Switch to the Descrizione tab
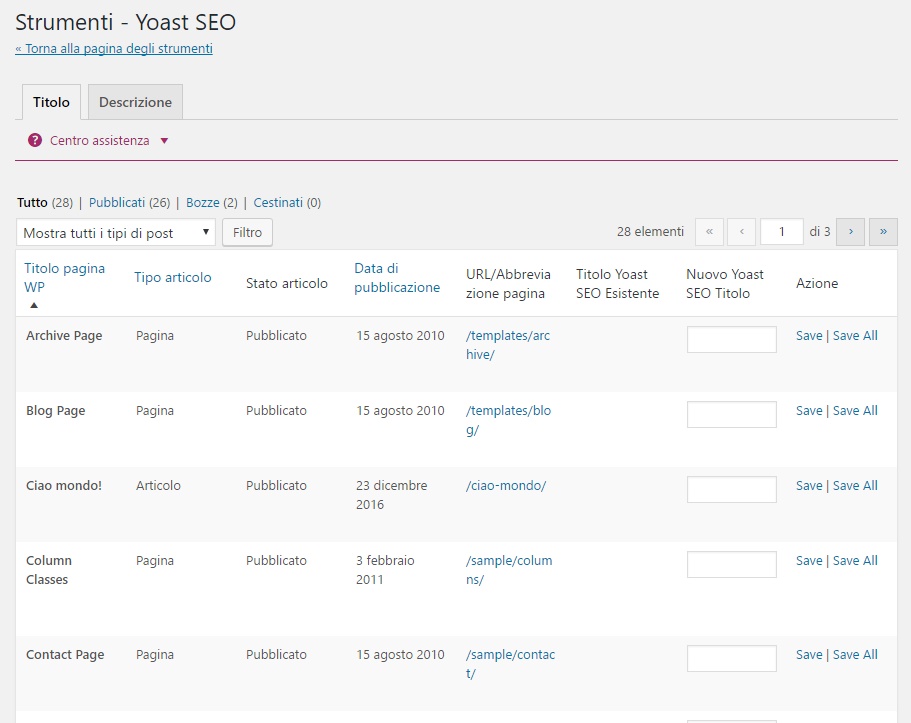911x723 pixels. [135, 102]
